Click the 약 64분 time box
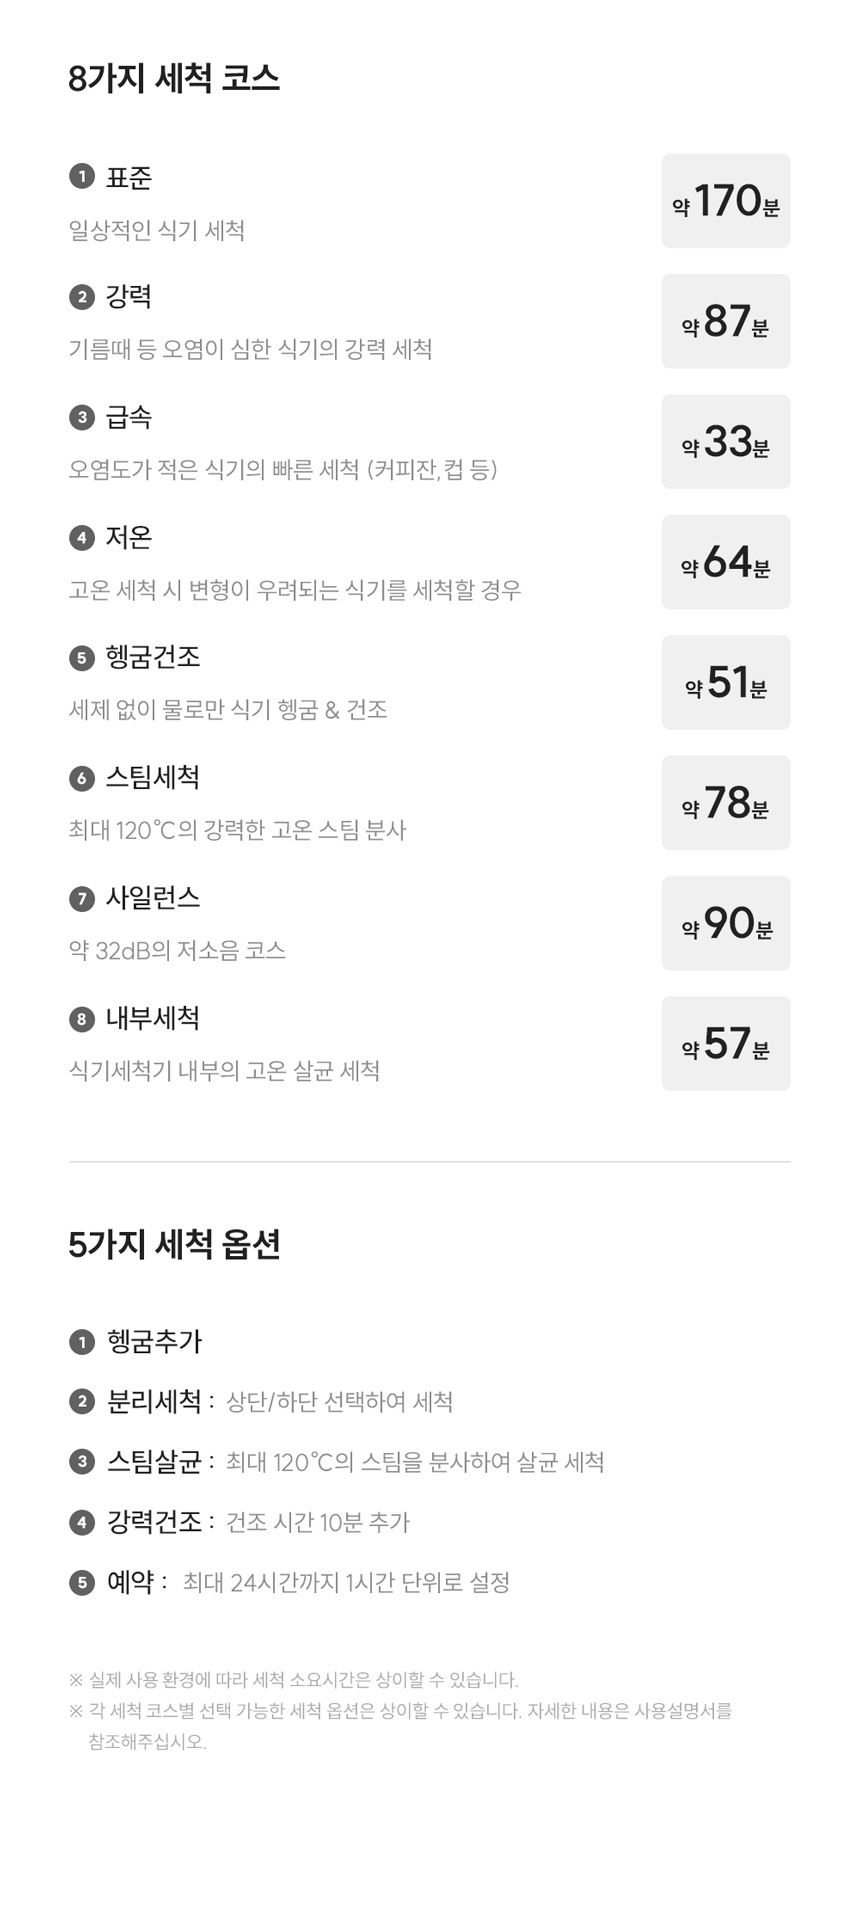The height and width of the screenshot is (1923, 860). pos(726,562)
